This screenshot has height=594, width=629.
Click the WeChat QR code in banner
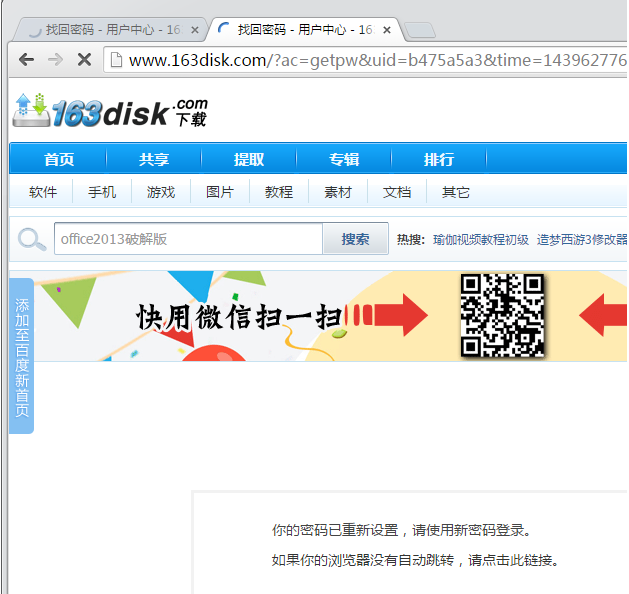[502, 315]
